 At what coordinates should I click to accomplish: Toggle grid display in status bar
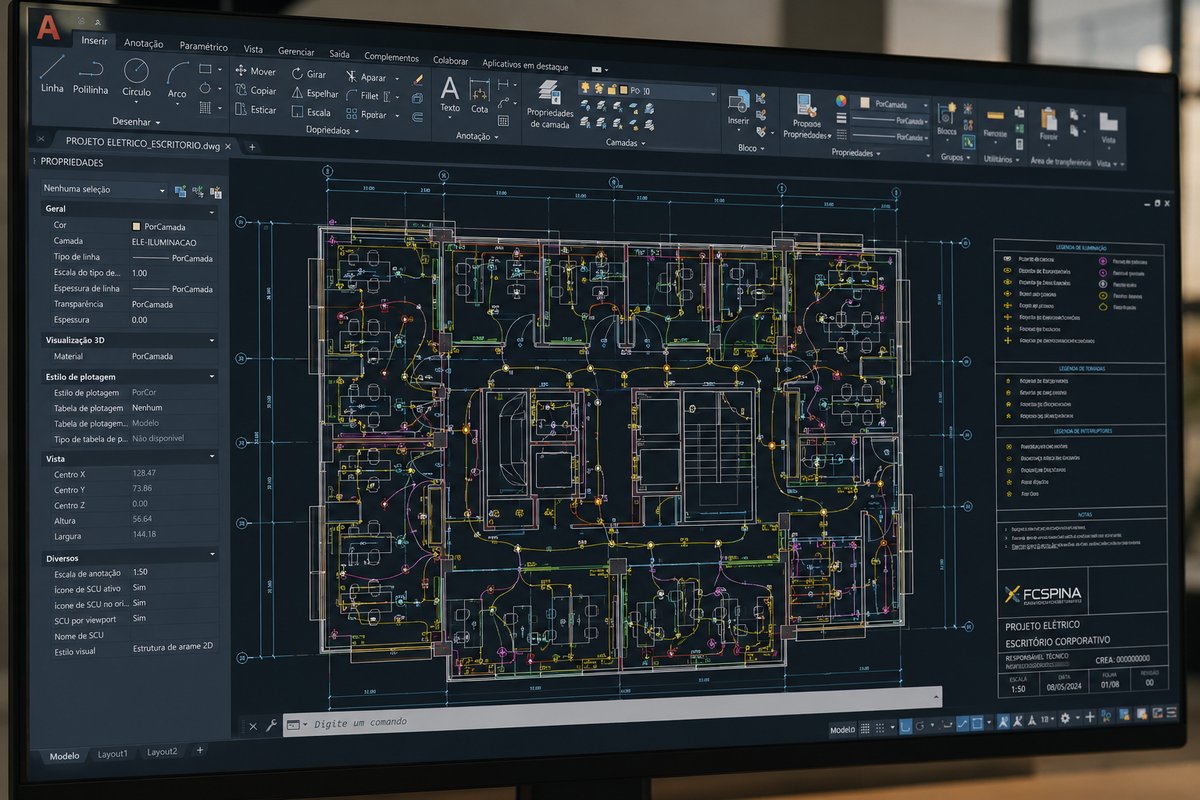(x=865, y=728)
